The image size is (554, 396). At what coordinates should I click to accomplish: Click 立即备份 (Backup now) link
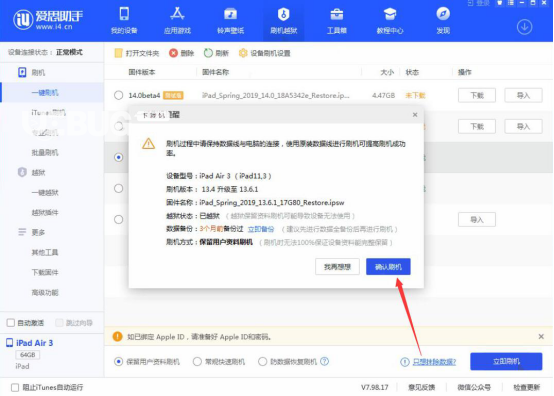pyautogui.click(x=261, y=229)
